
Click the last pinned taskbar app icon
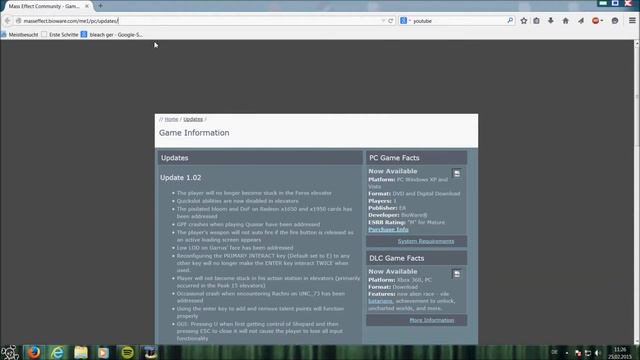coord(150,352)
